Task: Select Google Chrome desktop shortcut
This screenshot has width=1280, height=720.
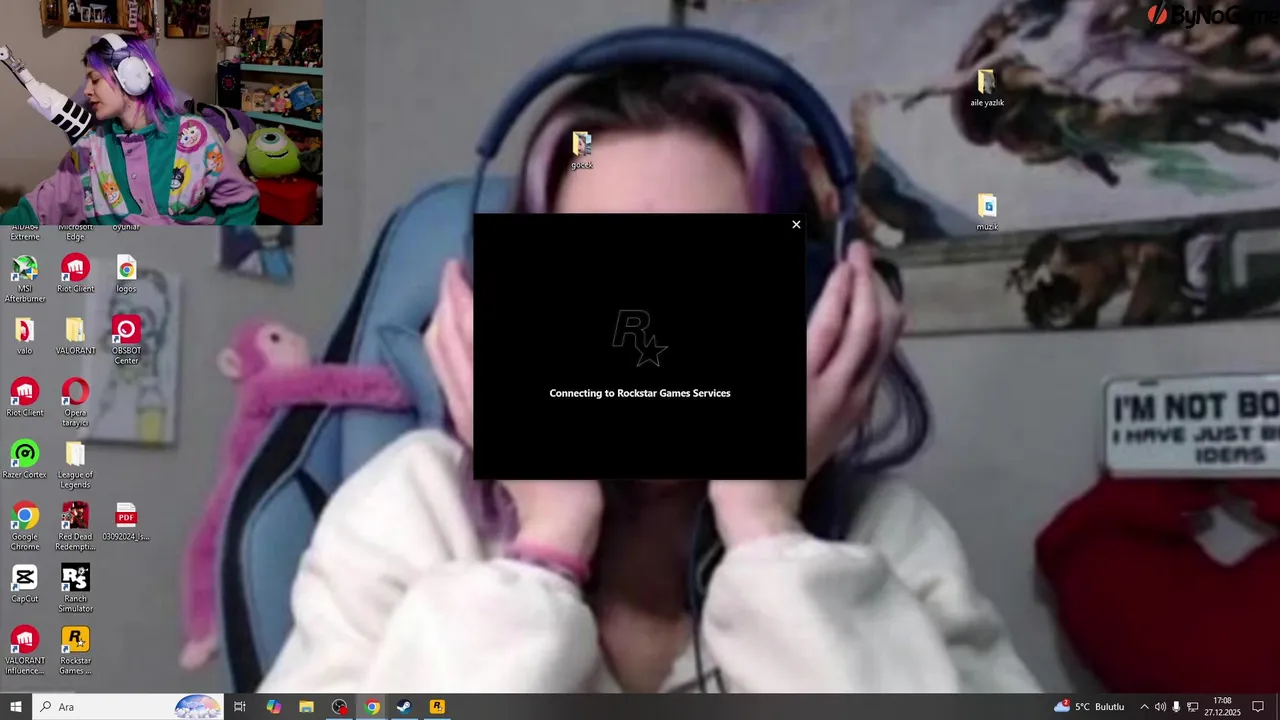Action: [x=25, y=527]
